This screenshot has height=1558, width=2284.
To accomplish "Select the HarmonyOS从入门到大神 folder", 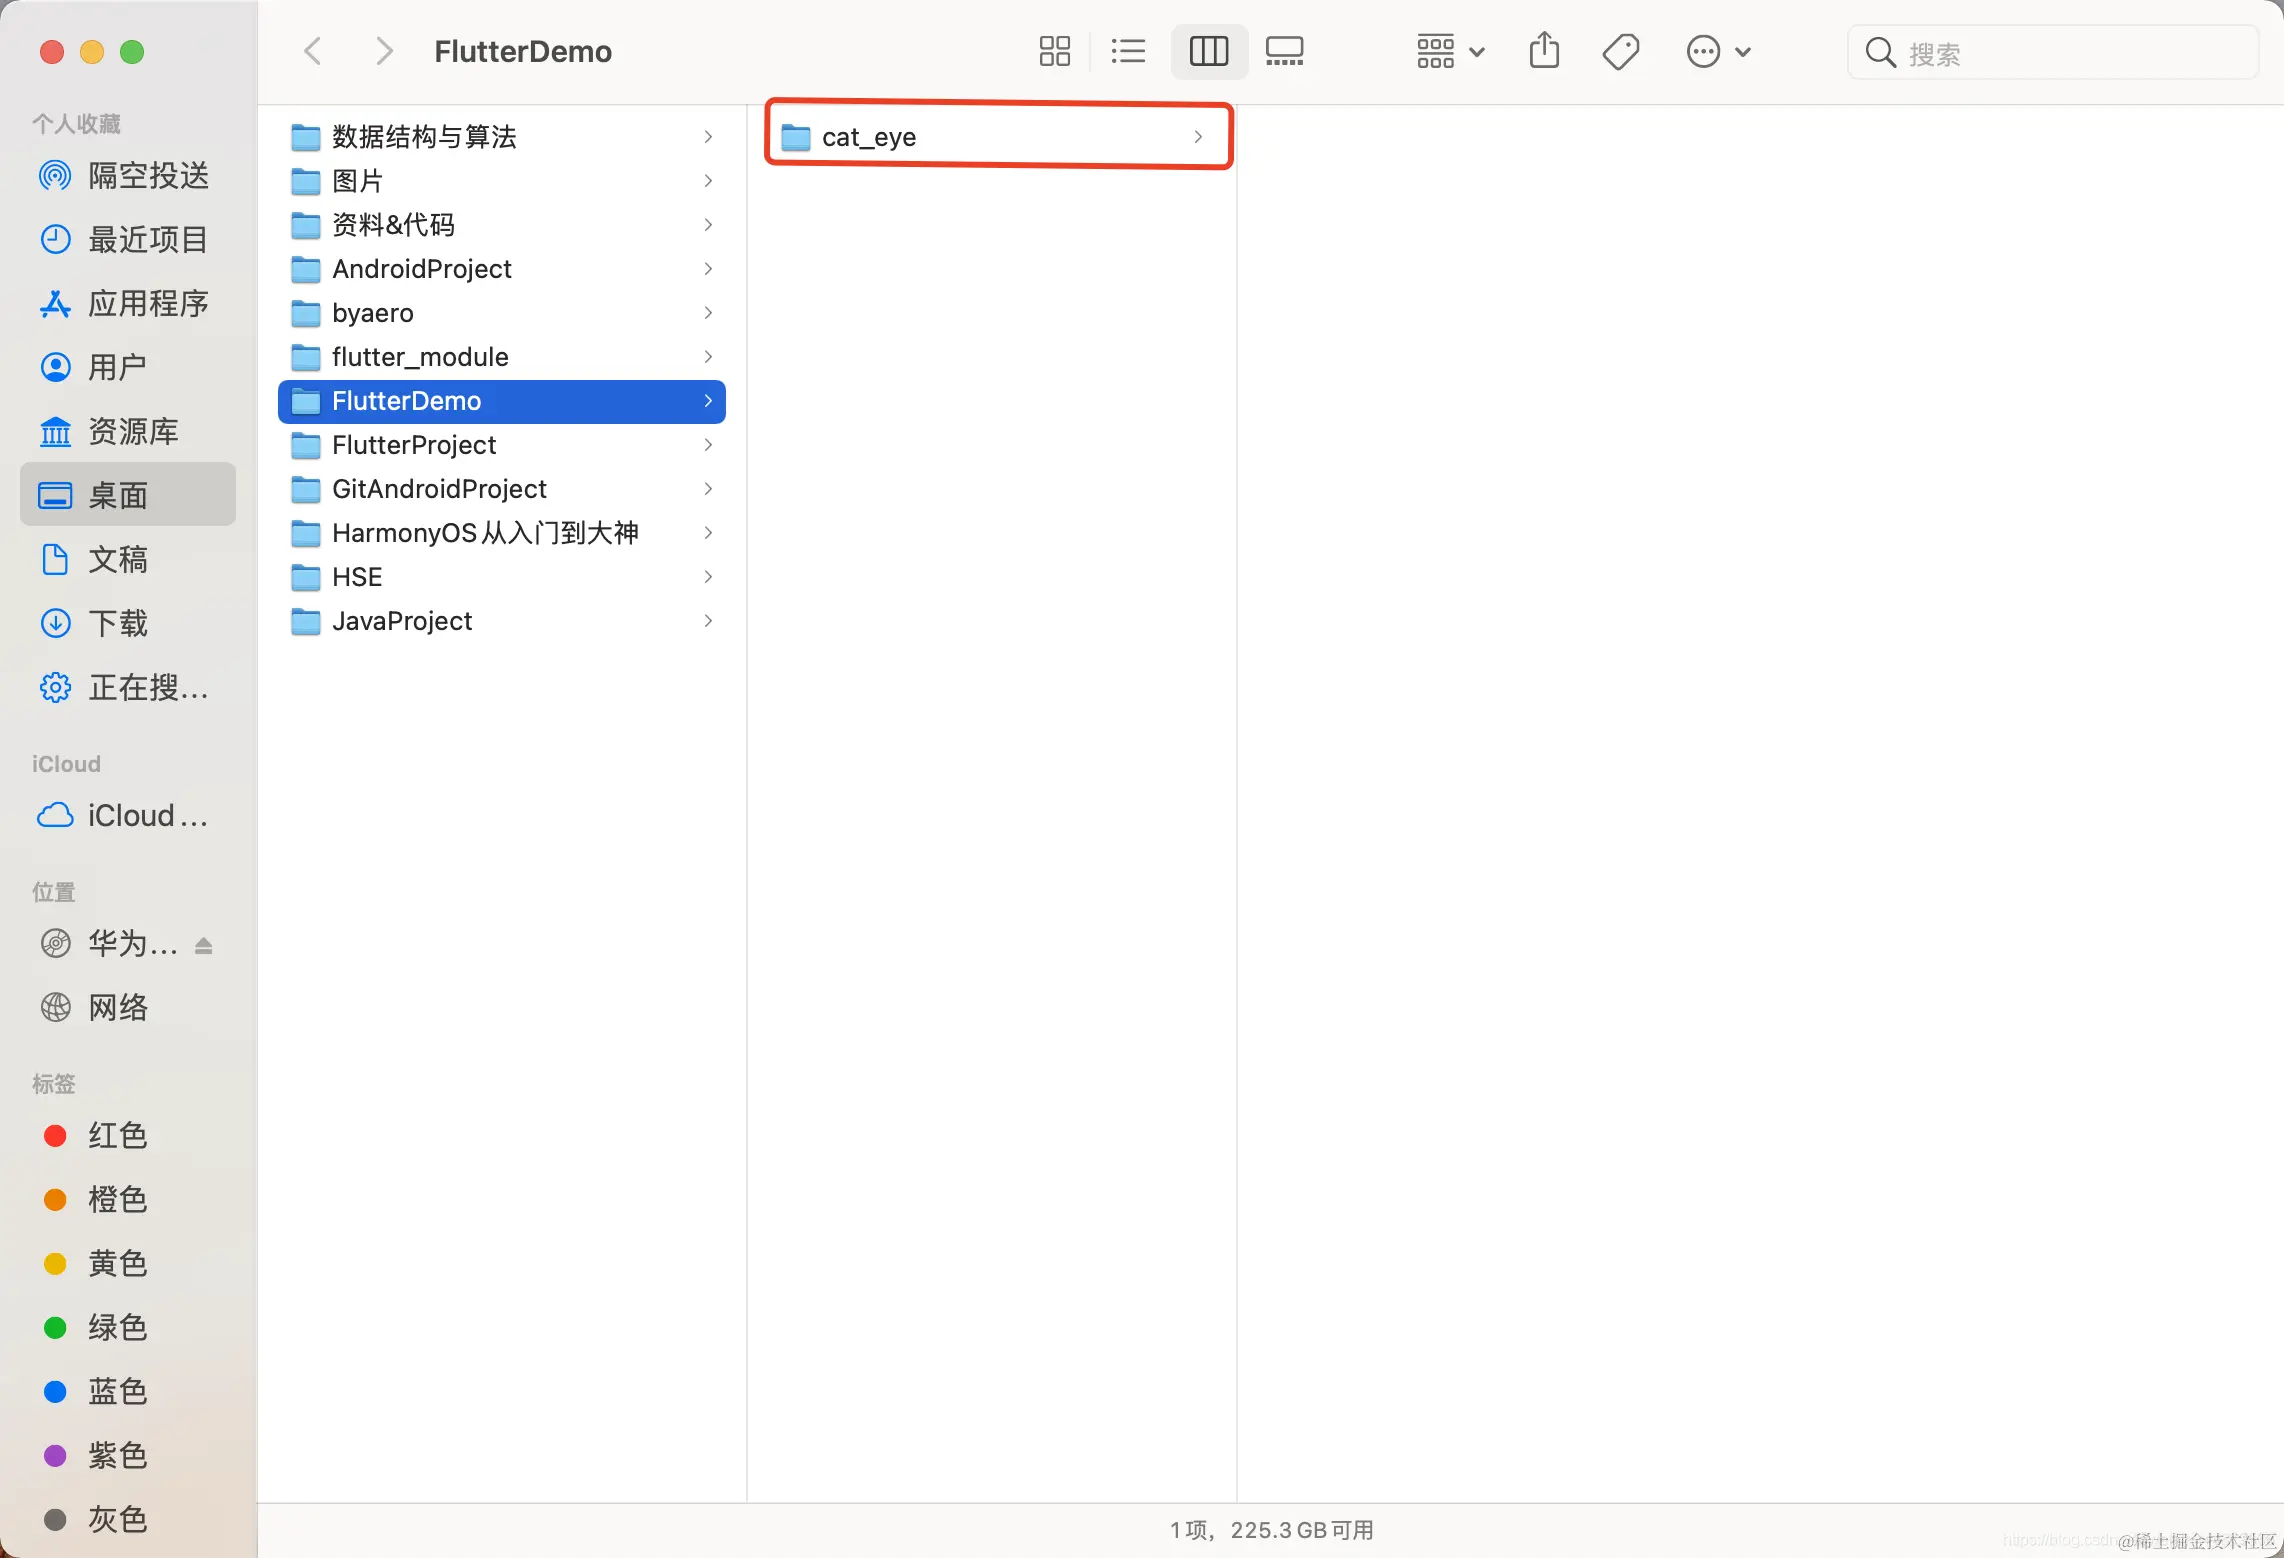I will (485, 533).
